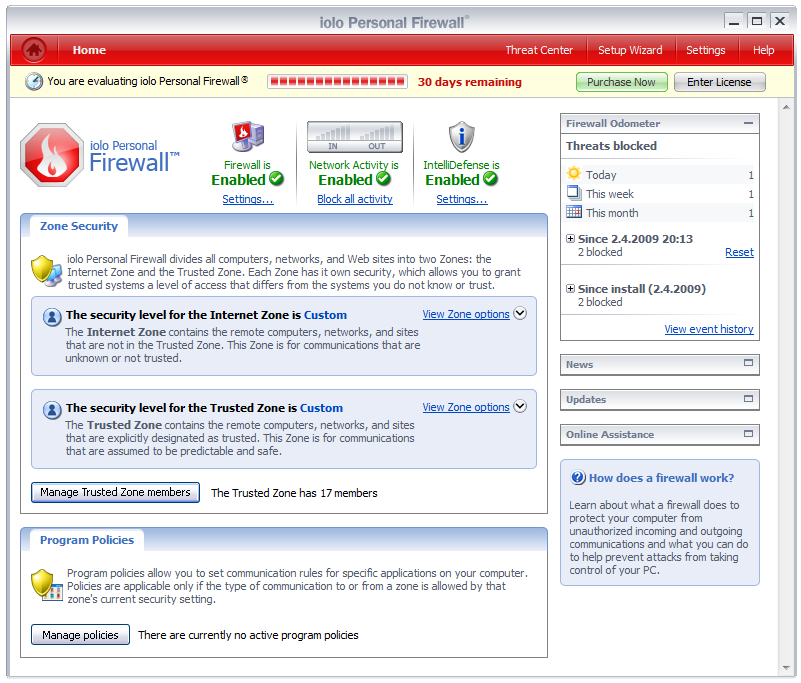Click View event history link
Viewport: 801px width, 683px height.
pyautogui.click(x=709, y=329)
